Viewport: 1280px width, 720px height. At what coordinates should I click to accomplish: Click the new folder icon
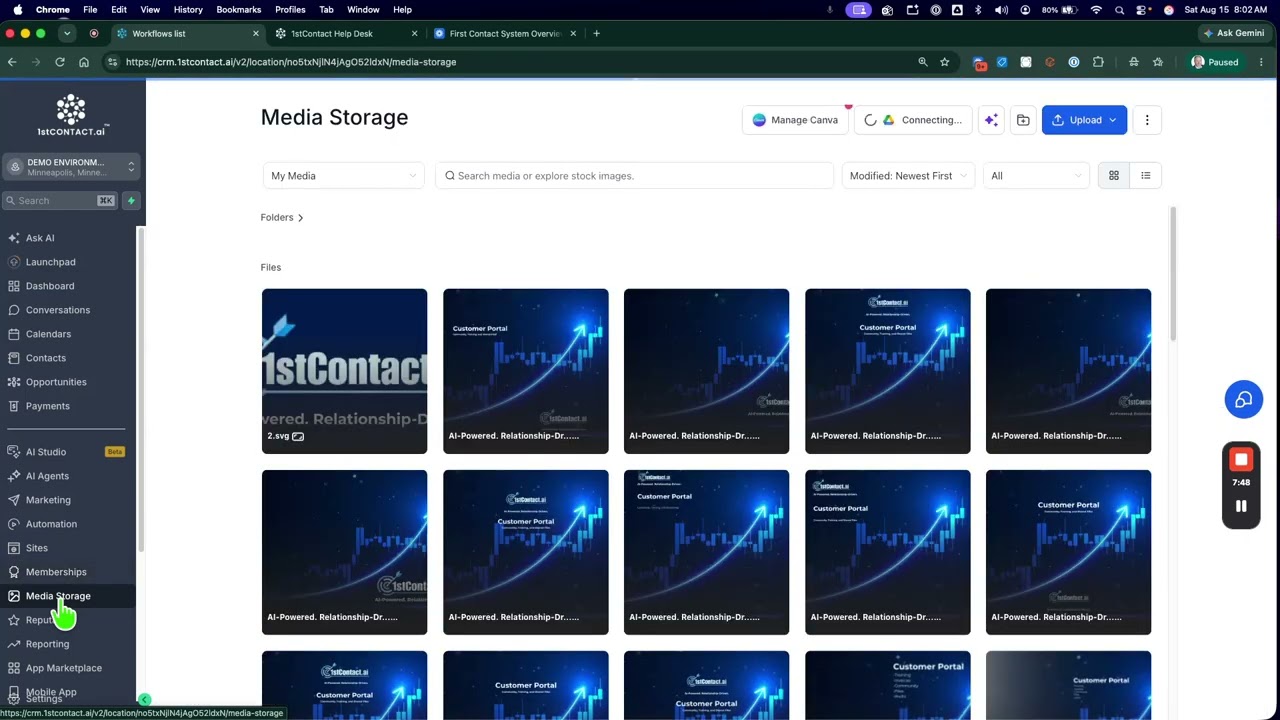click(1023, 120)
